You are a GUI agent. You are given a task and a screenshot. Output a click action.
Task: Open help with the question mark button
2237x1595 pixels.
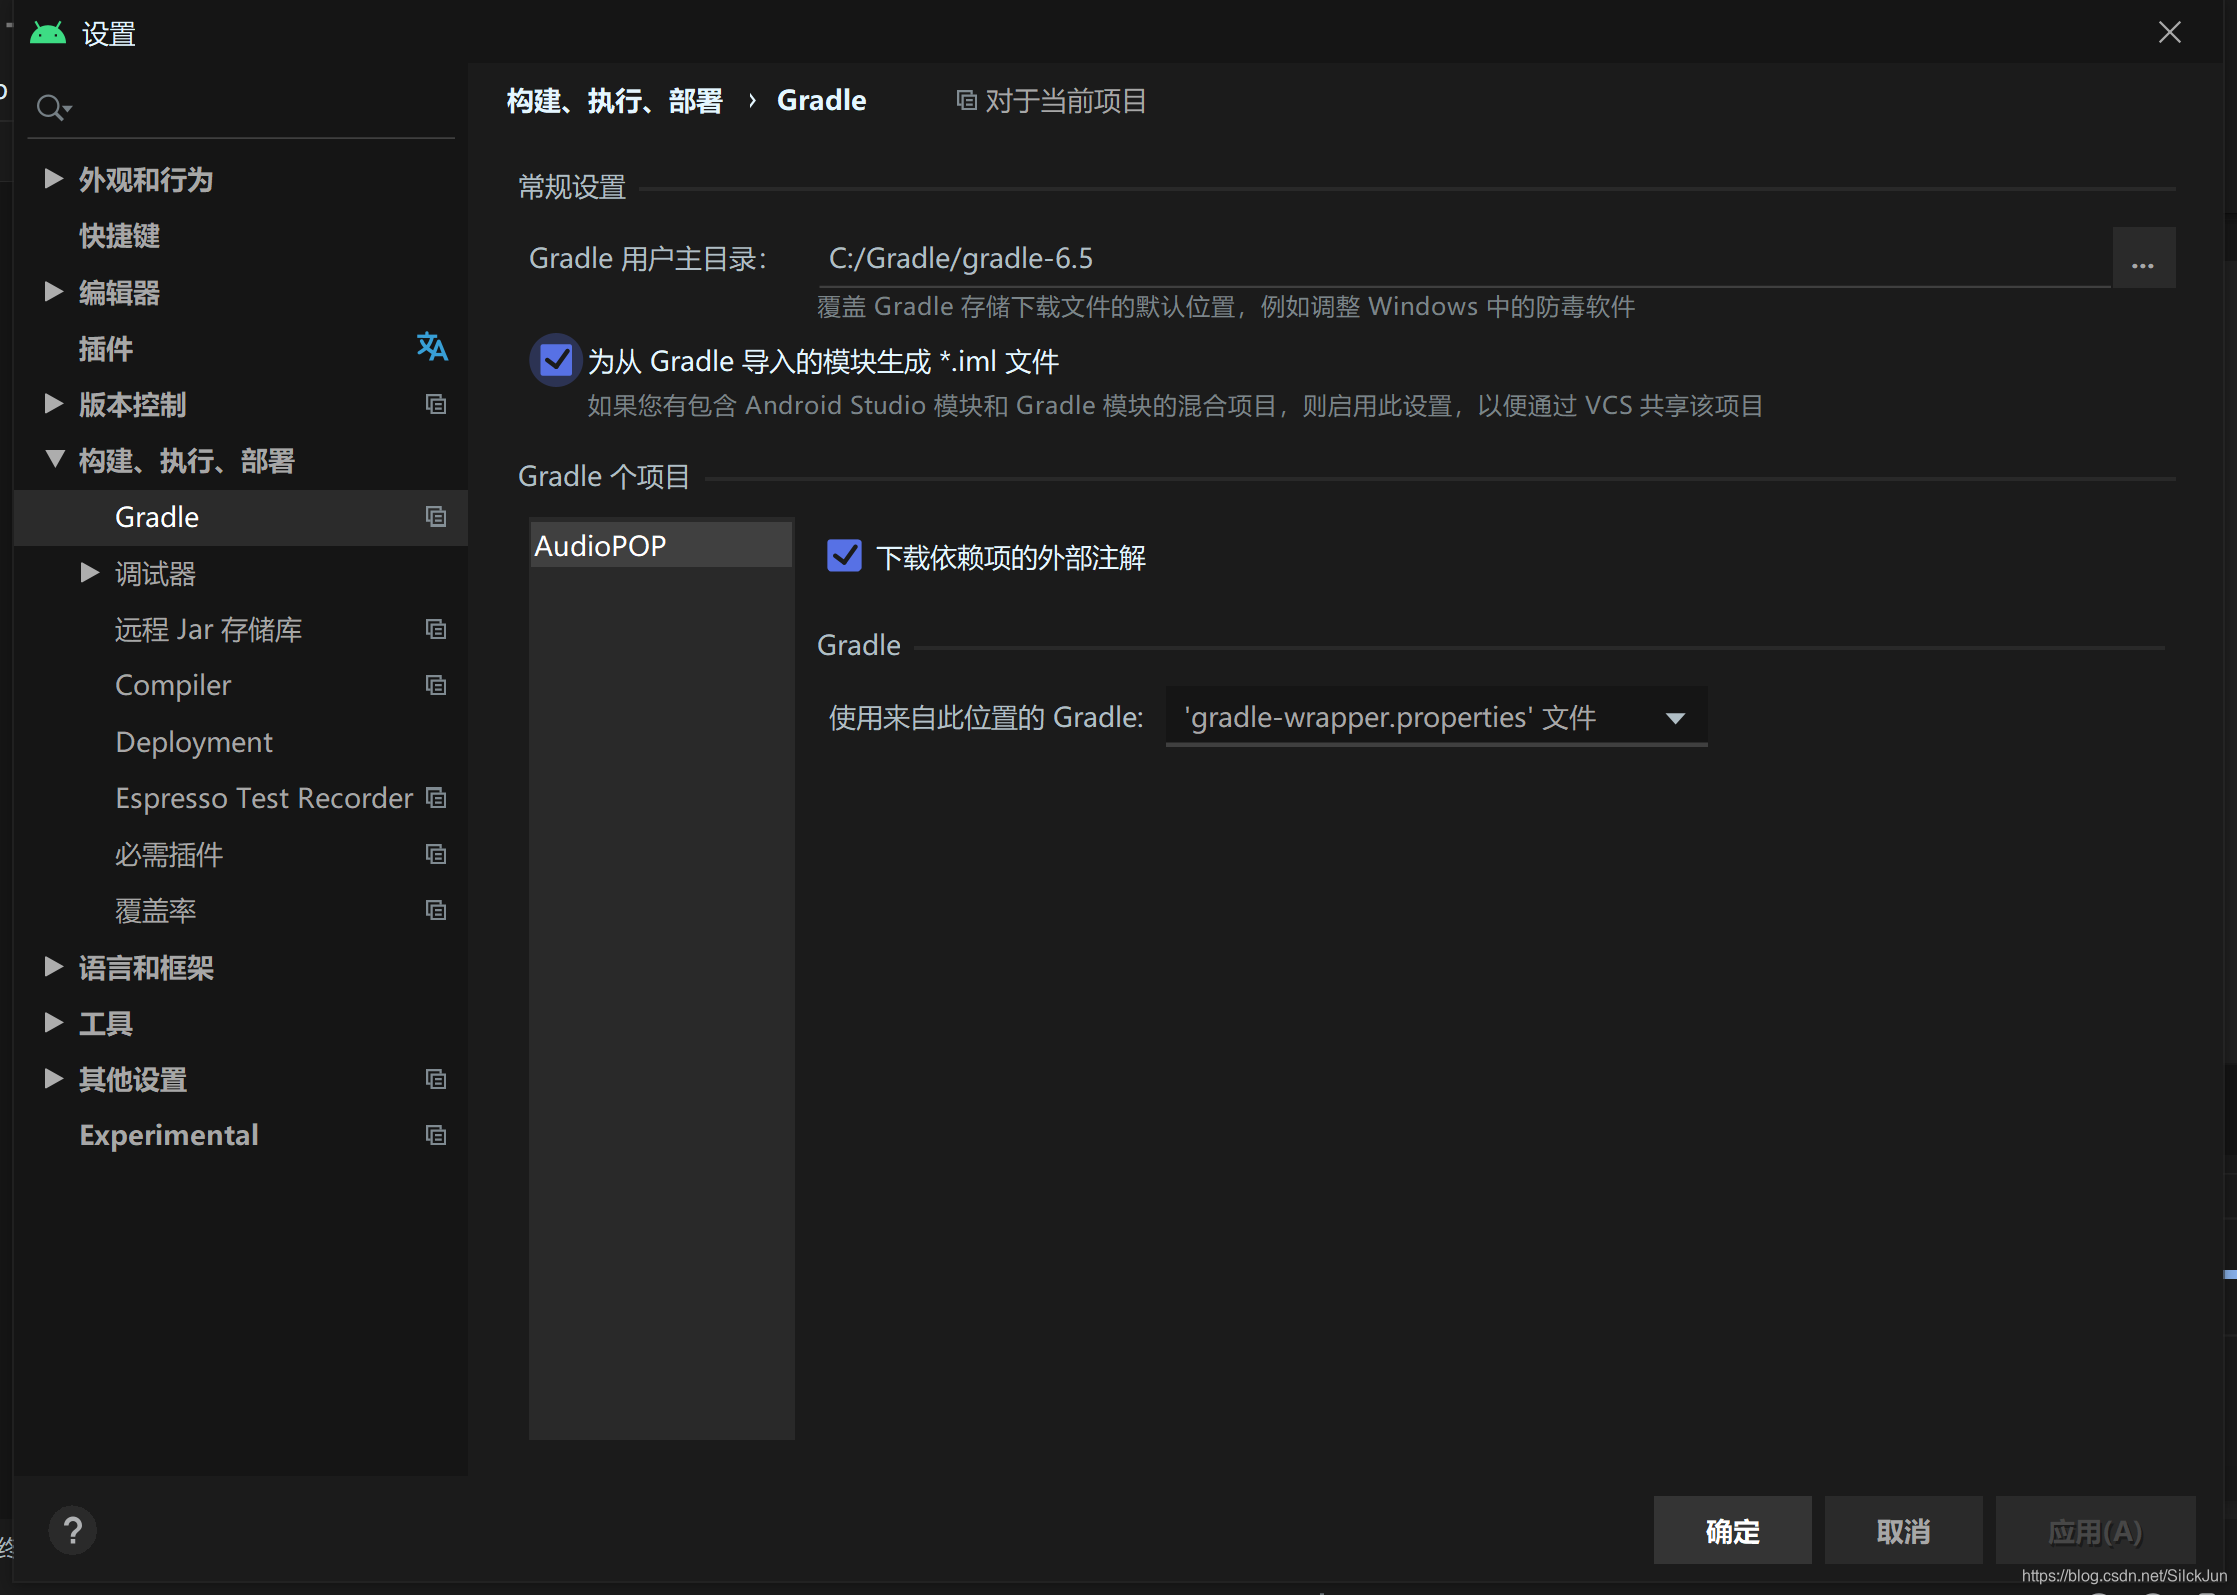coord(73,1530)
